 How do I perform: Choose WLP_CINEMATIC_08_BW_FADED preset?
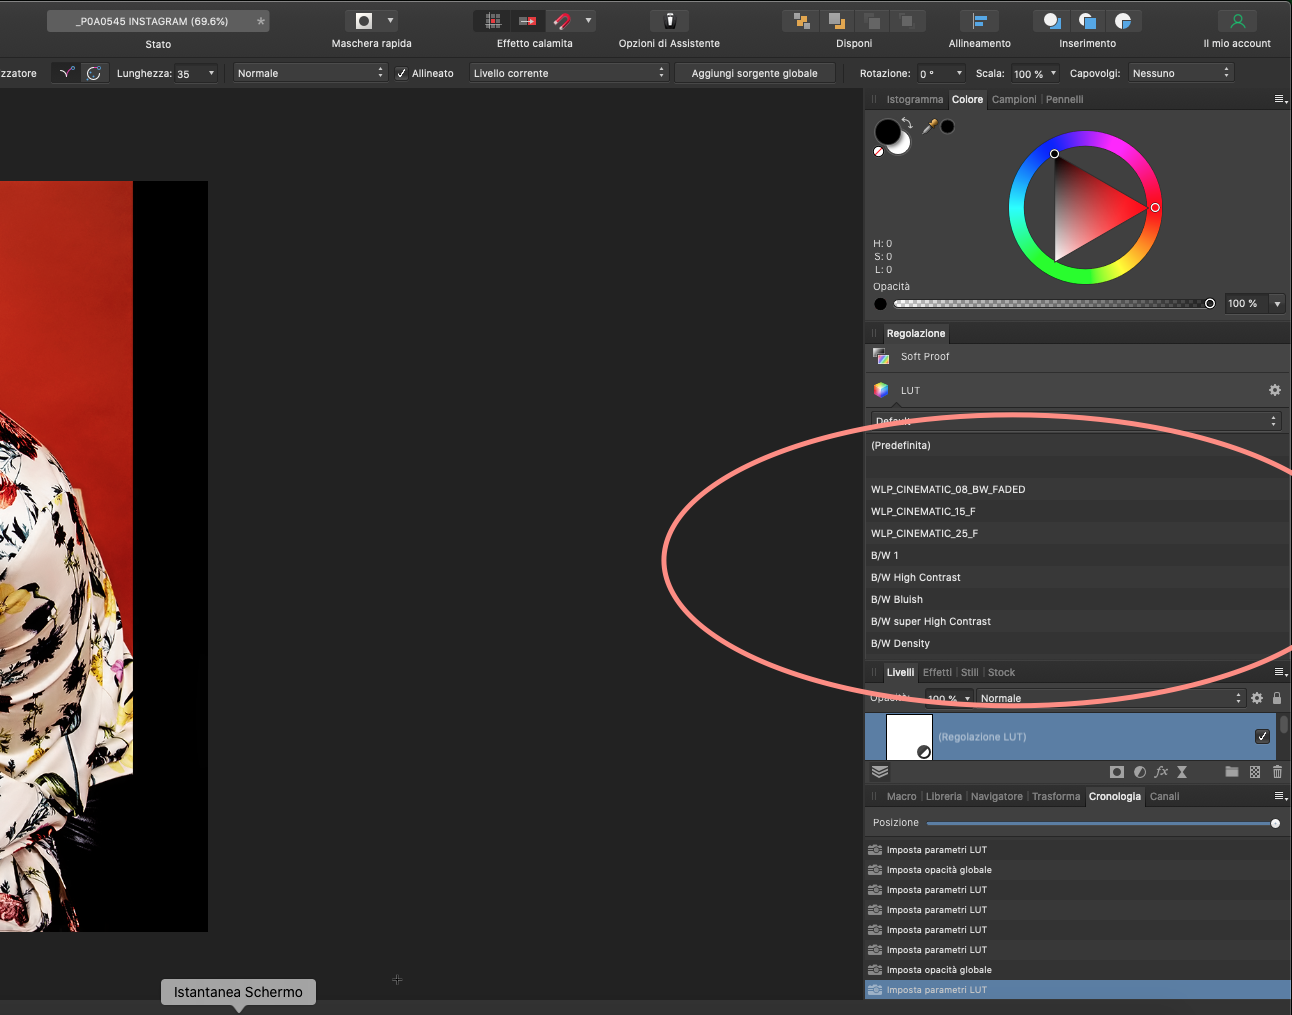coord(1078,489)
